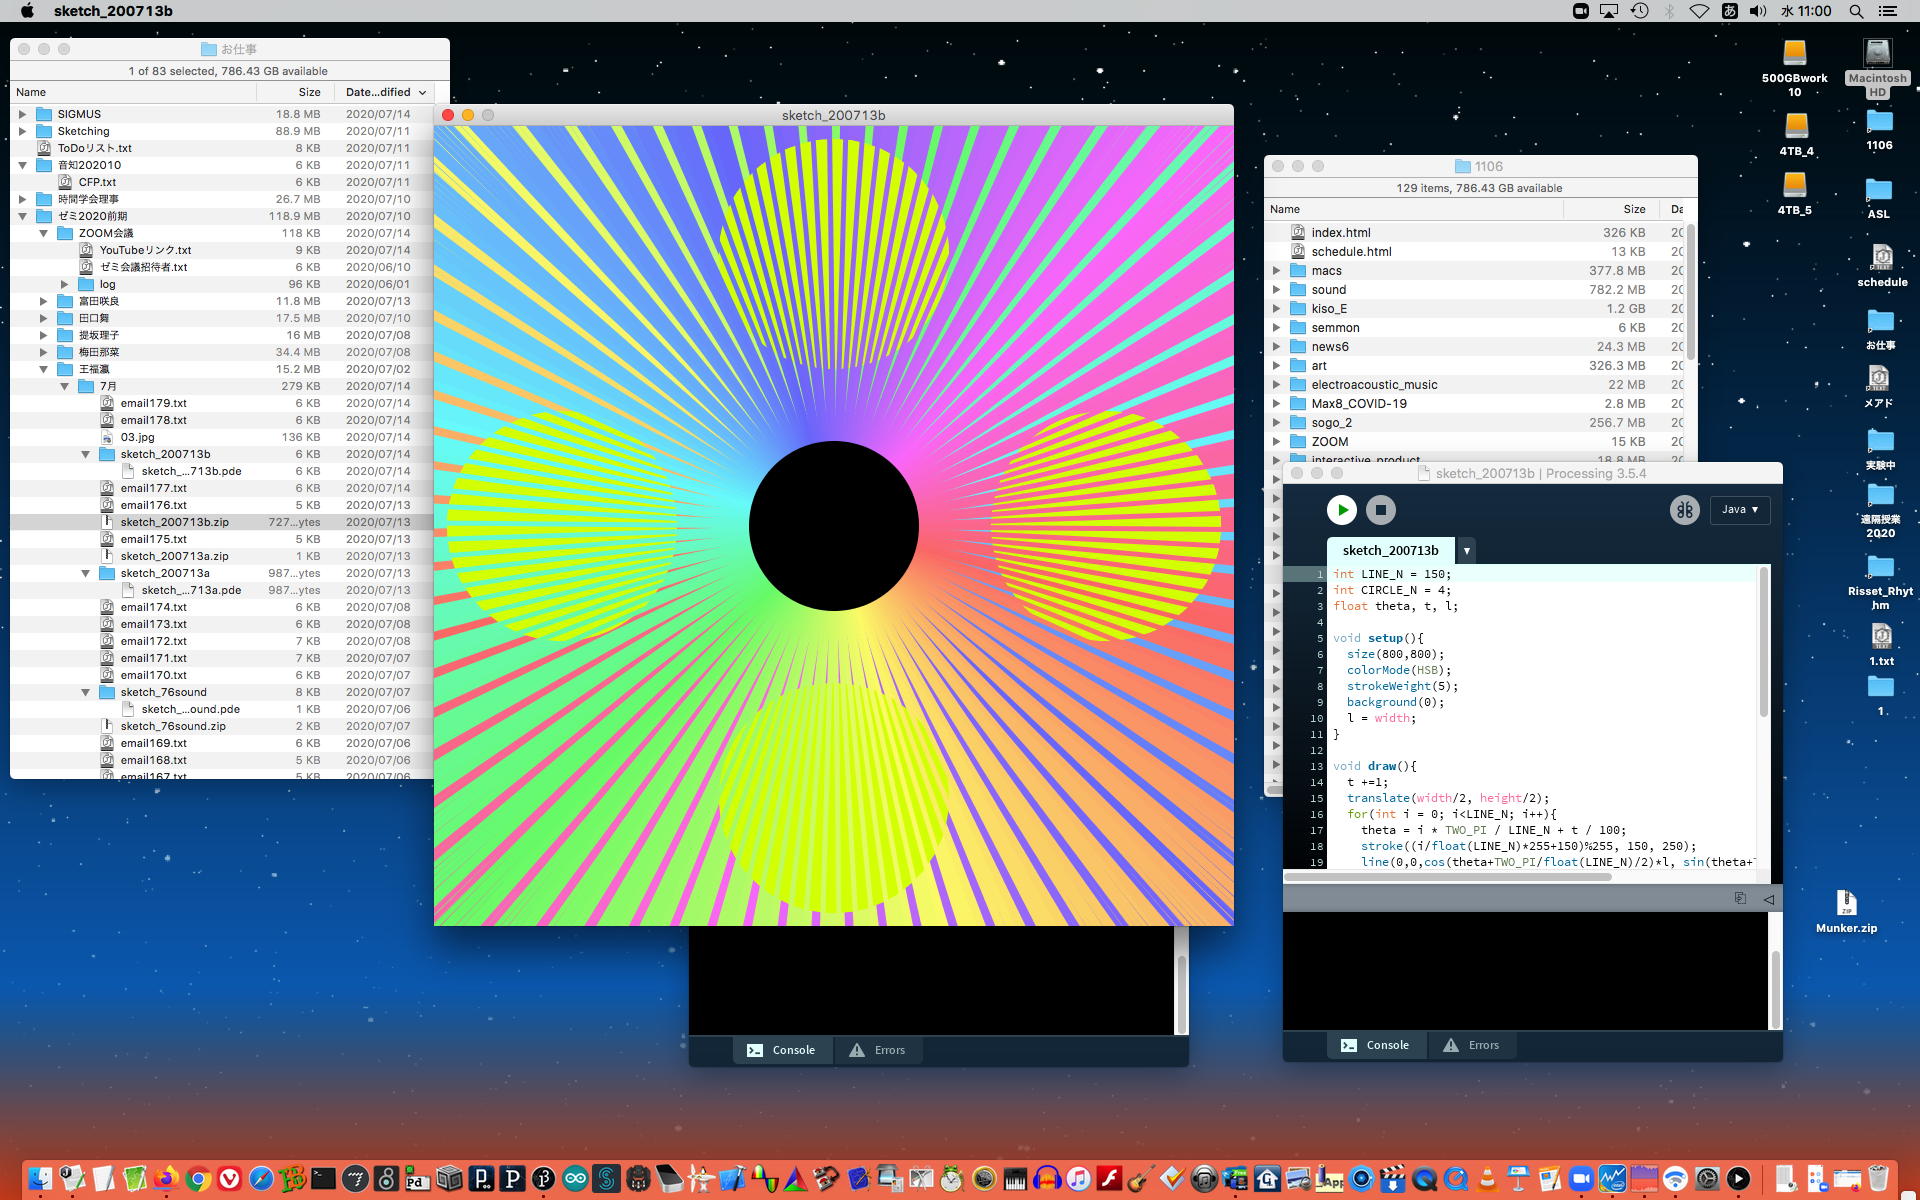The height and width of the screenshot is (1200, 1920).
Task: Select the sketch_200713b editor tab
Action: click(1390, 551)
